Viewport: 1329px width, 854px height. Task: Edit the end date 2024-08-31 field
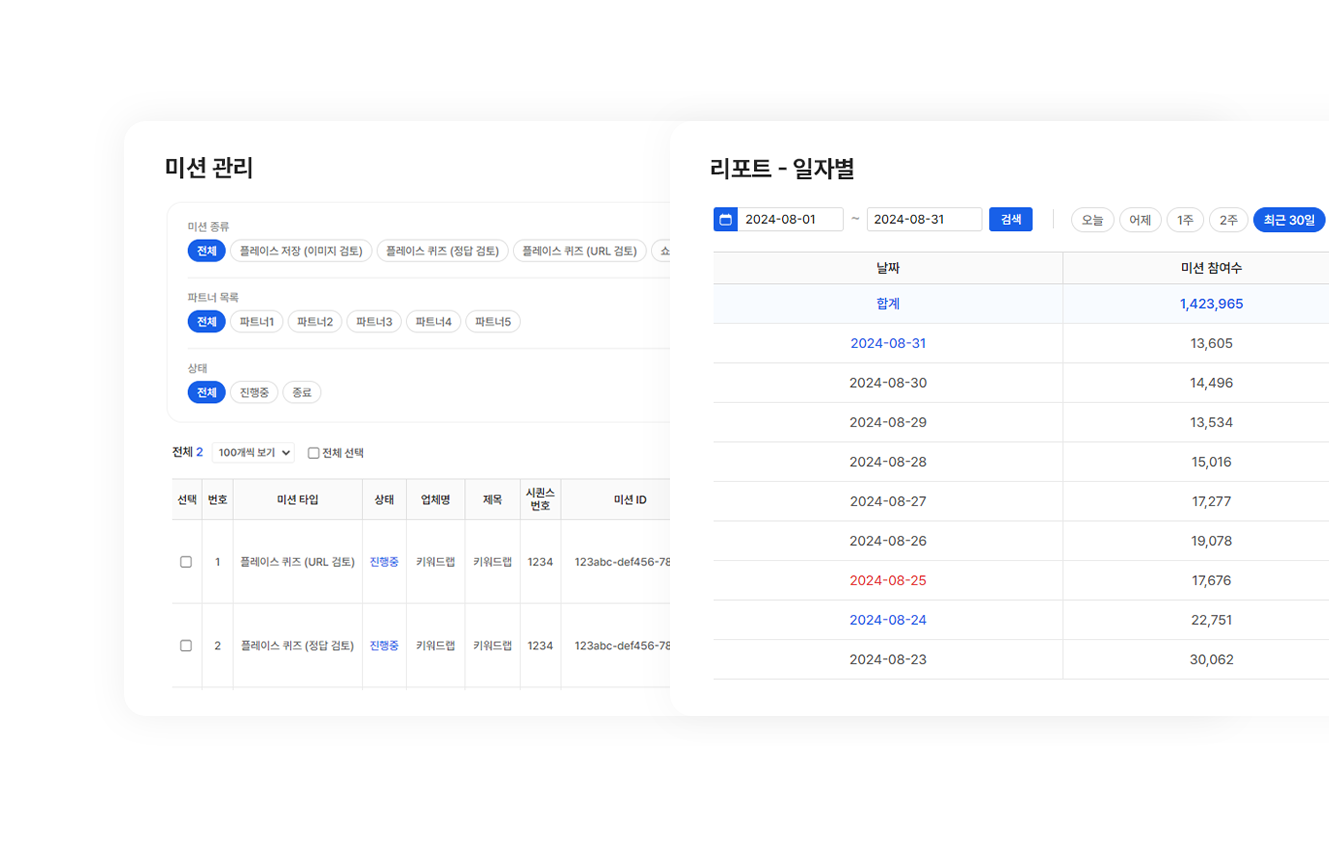pos(924,219)
